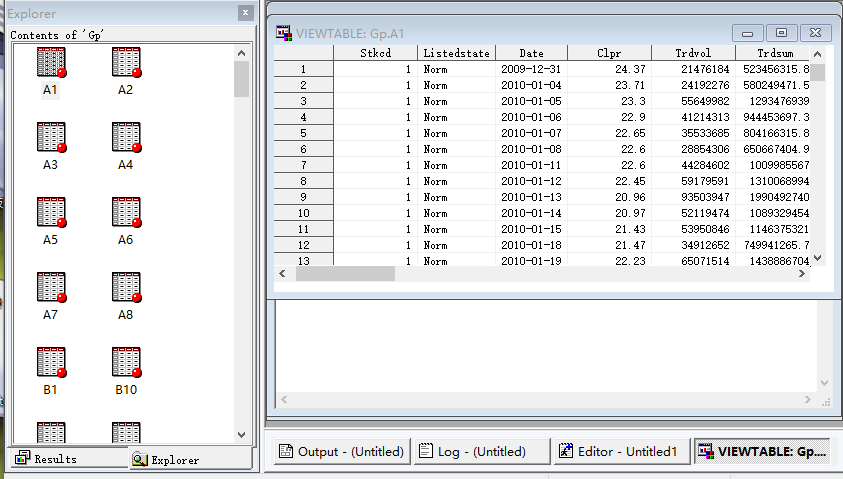Select the B10 dataset icon
843x479 pixels.
tap(126, 362)
